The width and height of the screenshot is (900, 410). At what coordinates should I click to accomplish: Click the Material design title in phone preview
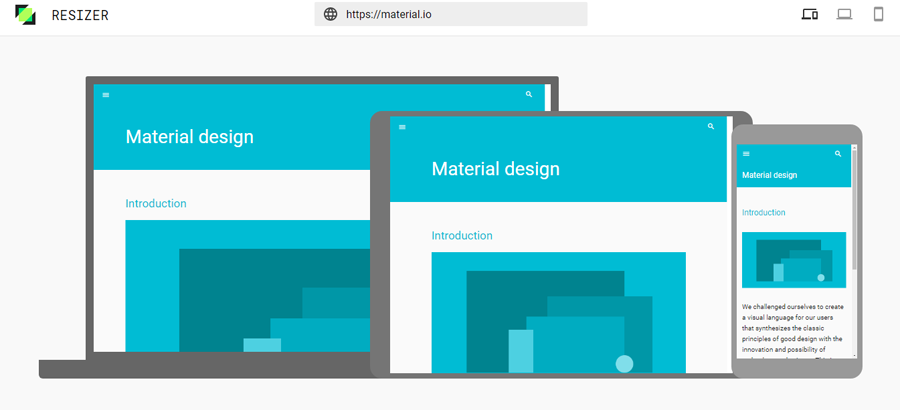pos(769,175)
